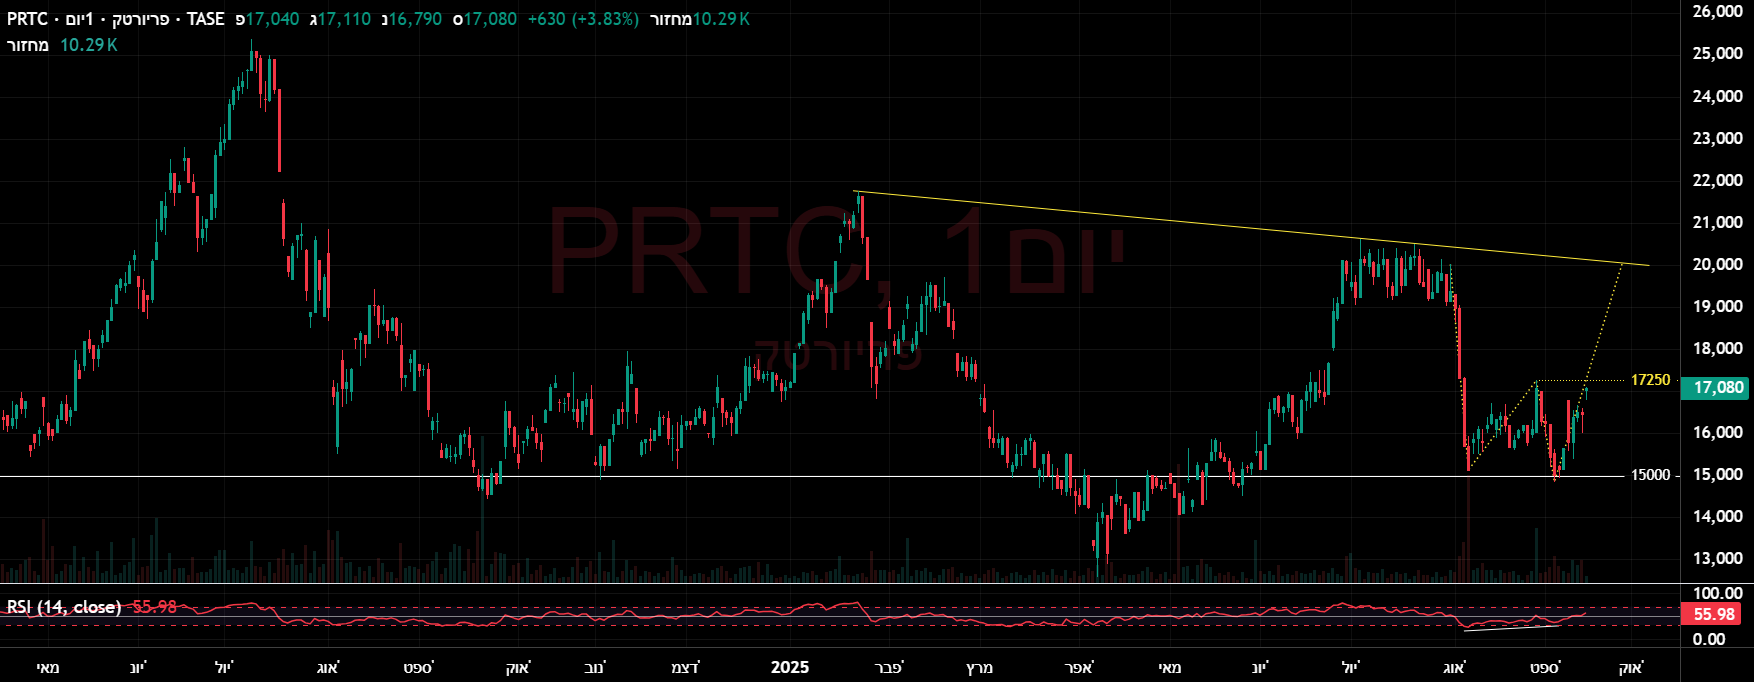Click the אפר' month label on time axis
This screenshot has height=682, width=1754.
(1079, 667)
